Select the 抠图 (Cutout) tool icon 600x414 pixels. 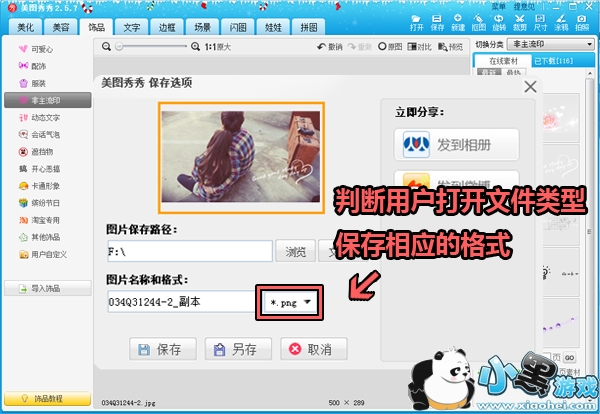478,23
